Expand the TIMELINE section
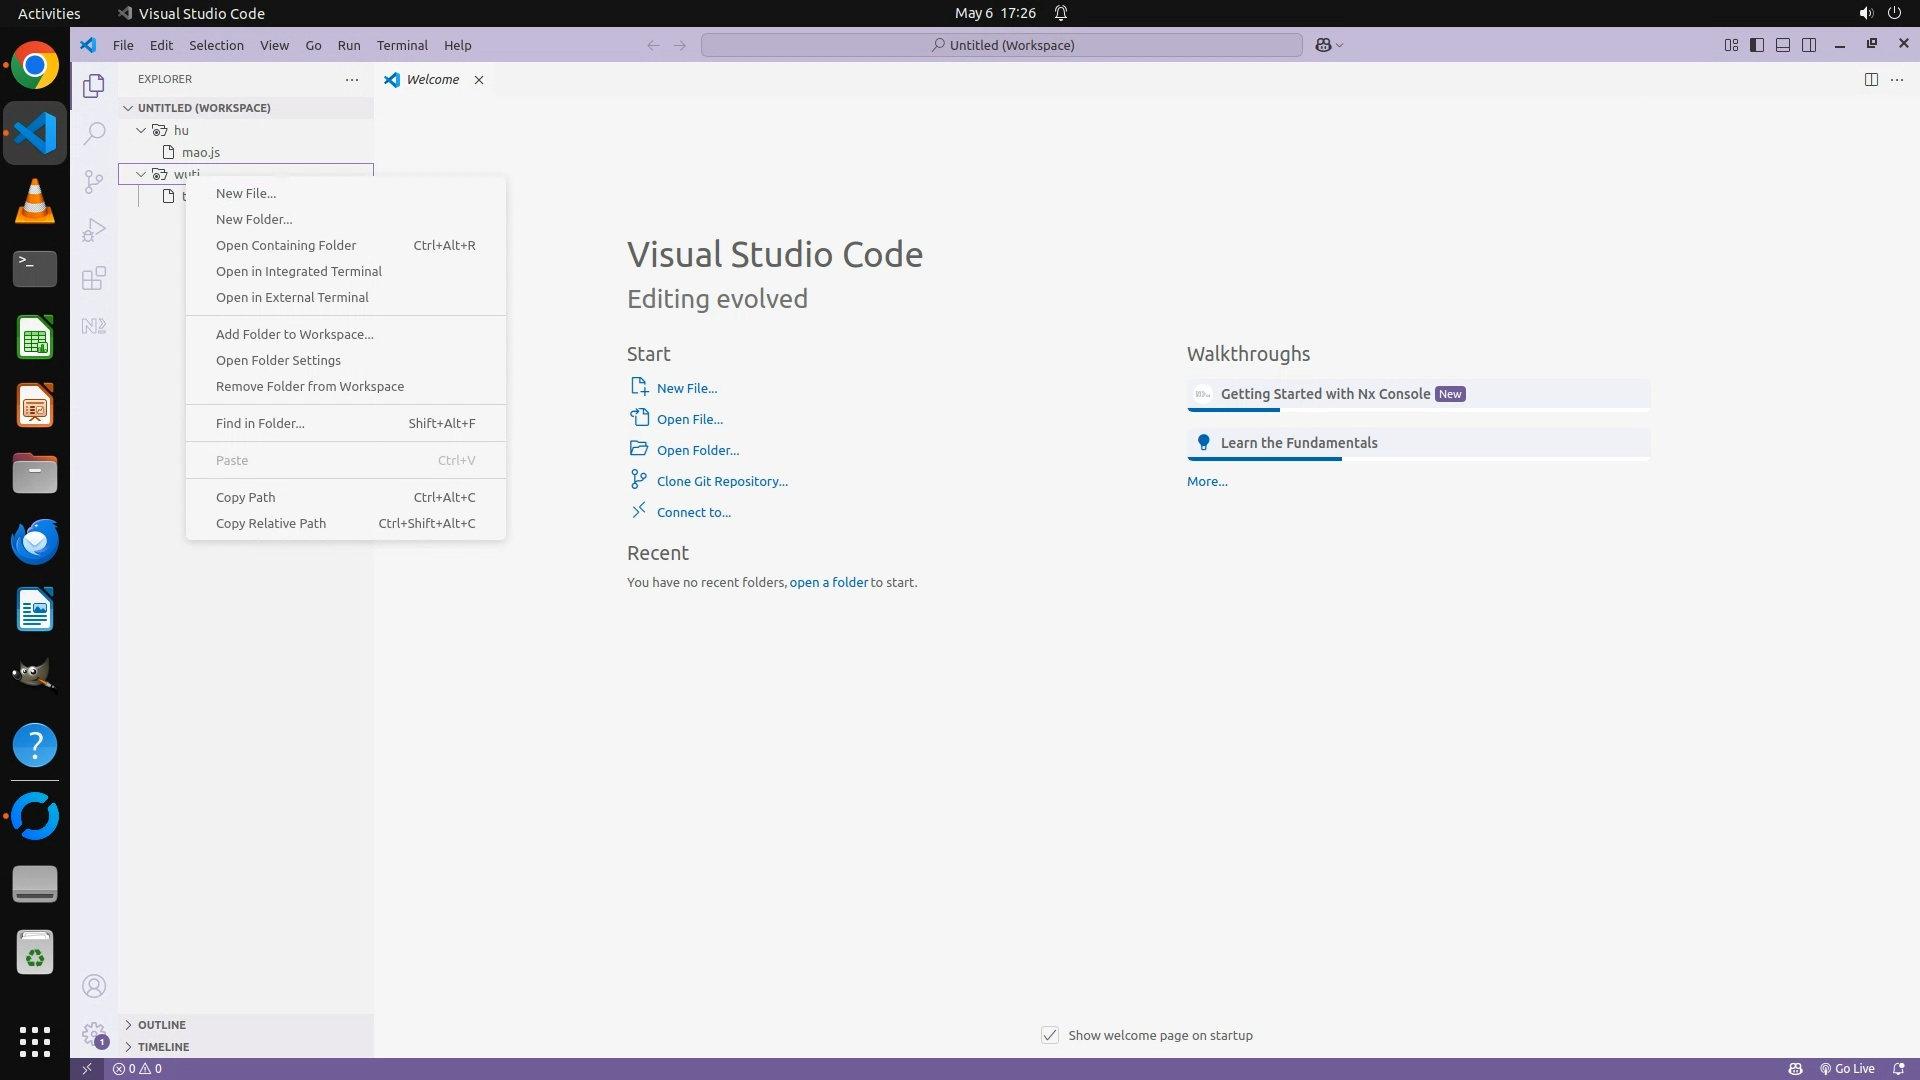This screenshot has width=1920, height=1080. pos(163,1047)
